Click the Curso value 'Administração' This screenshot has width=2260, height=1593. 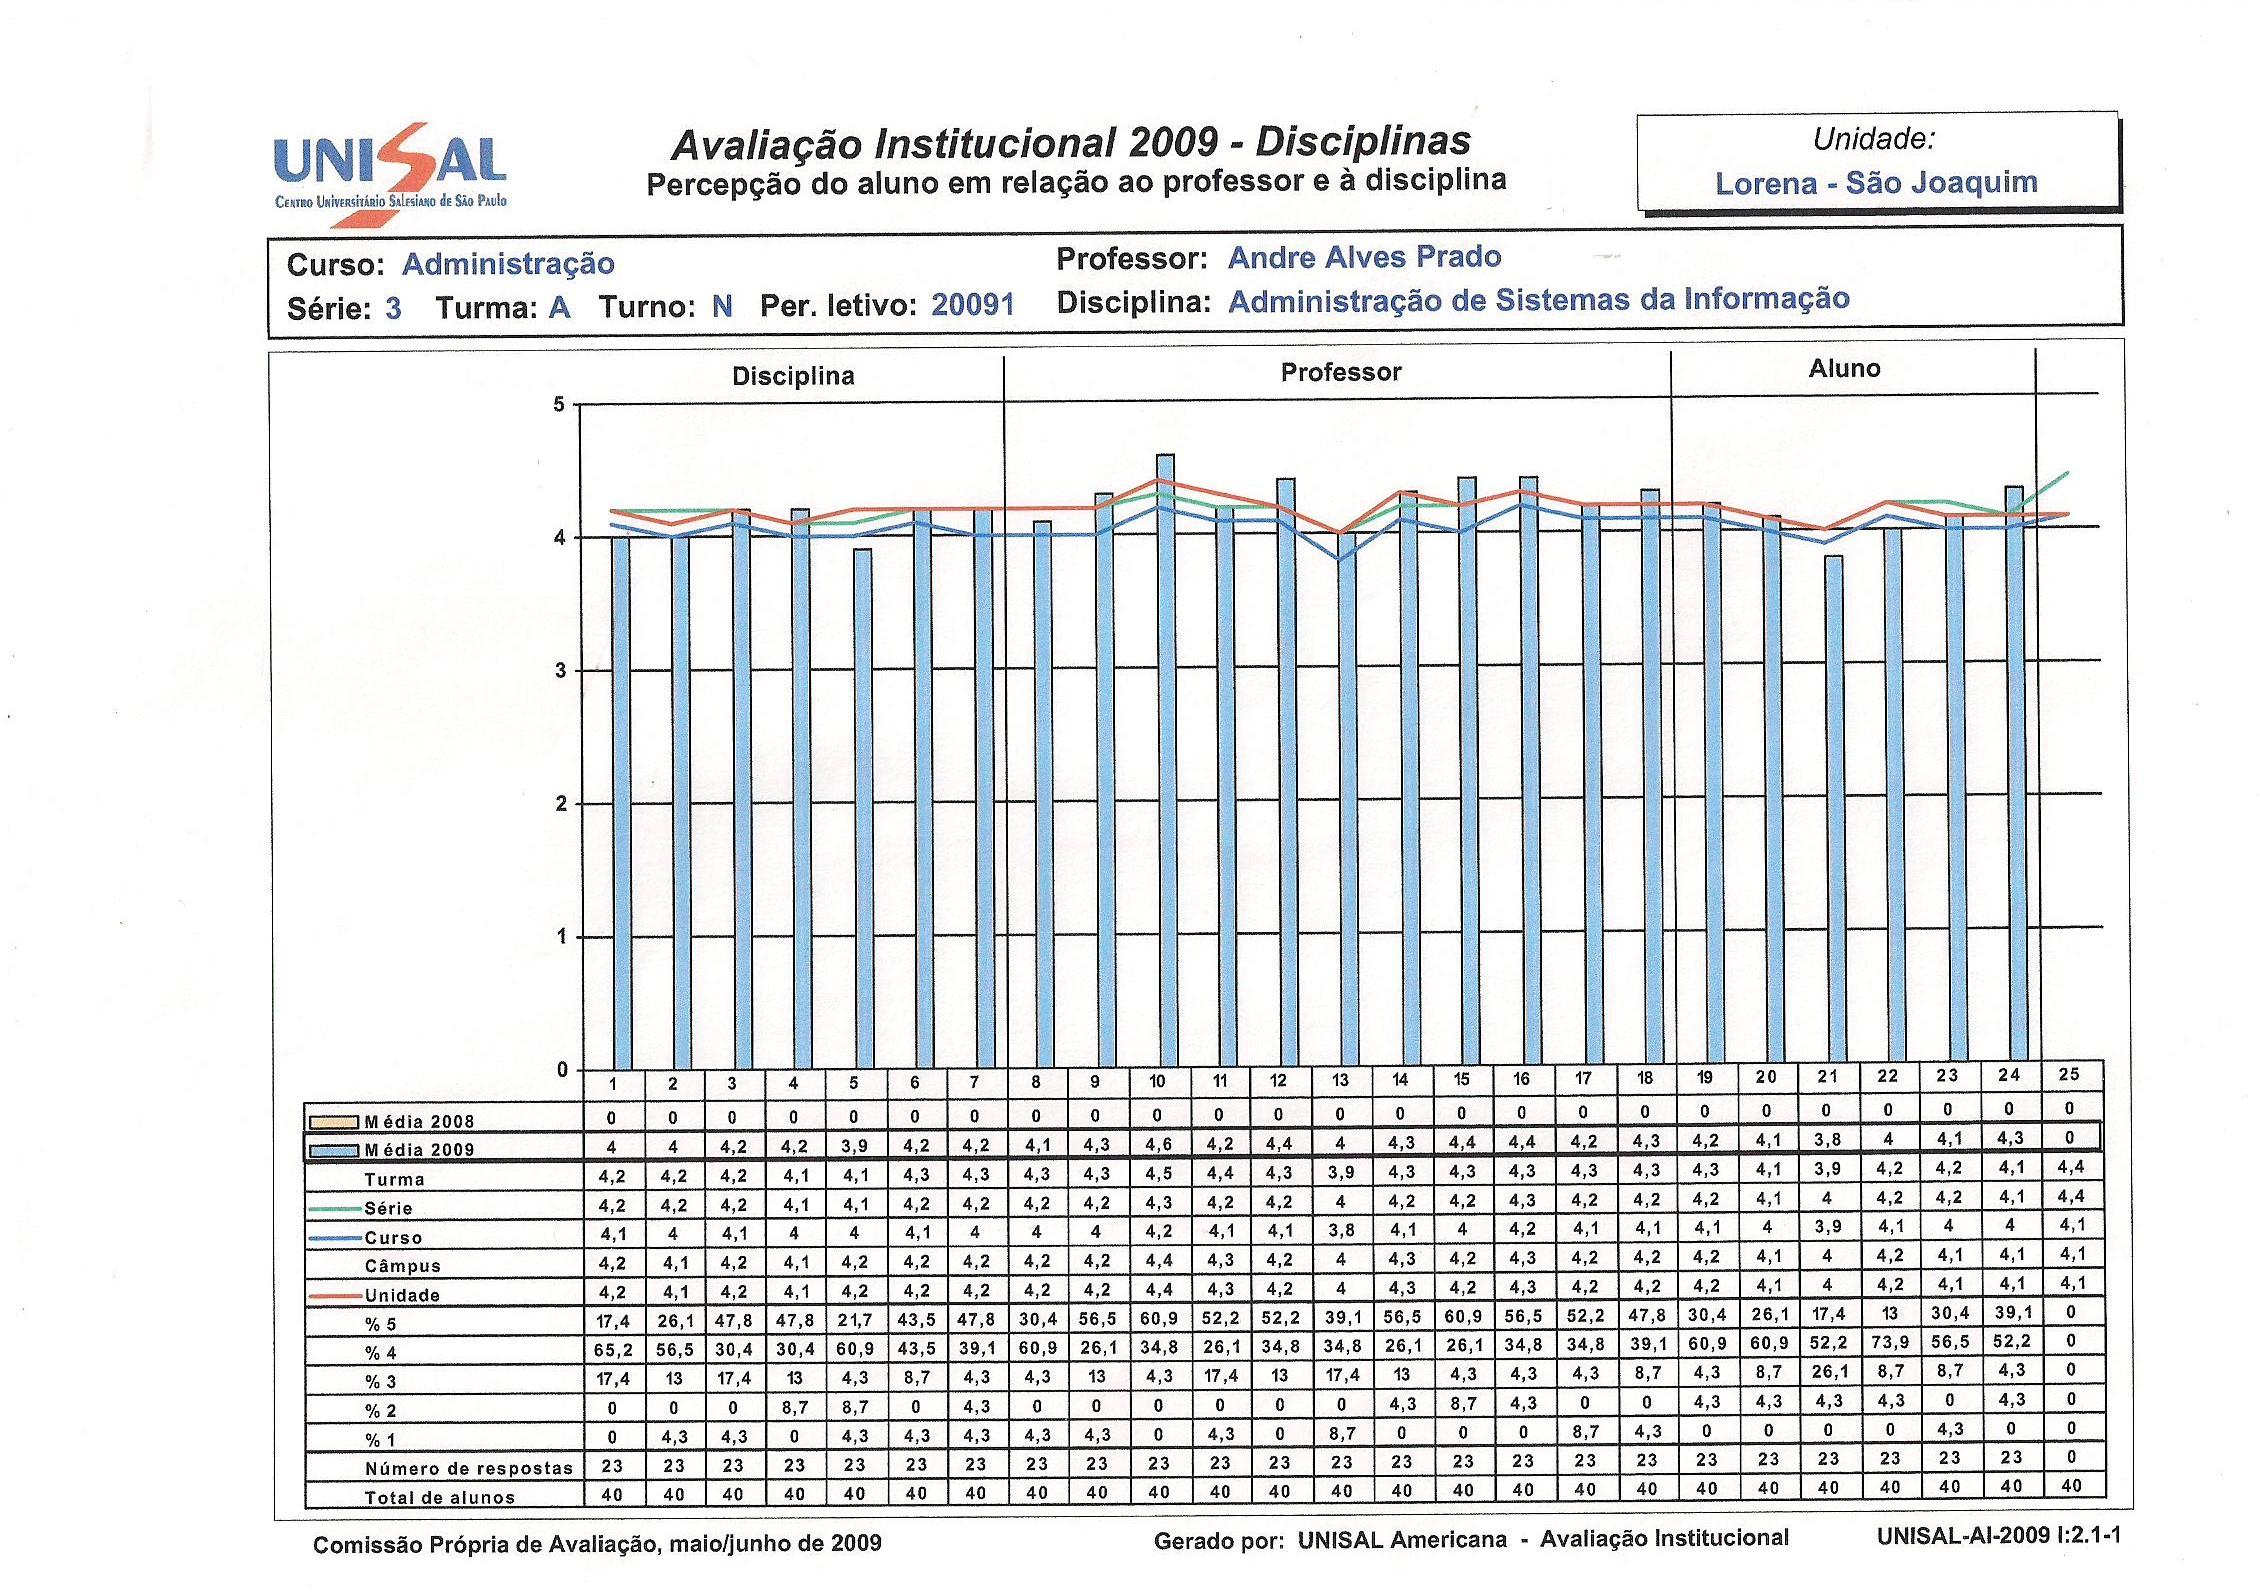(508, 264)
